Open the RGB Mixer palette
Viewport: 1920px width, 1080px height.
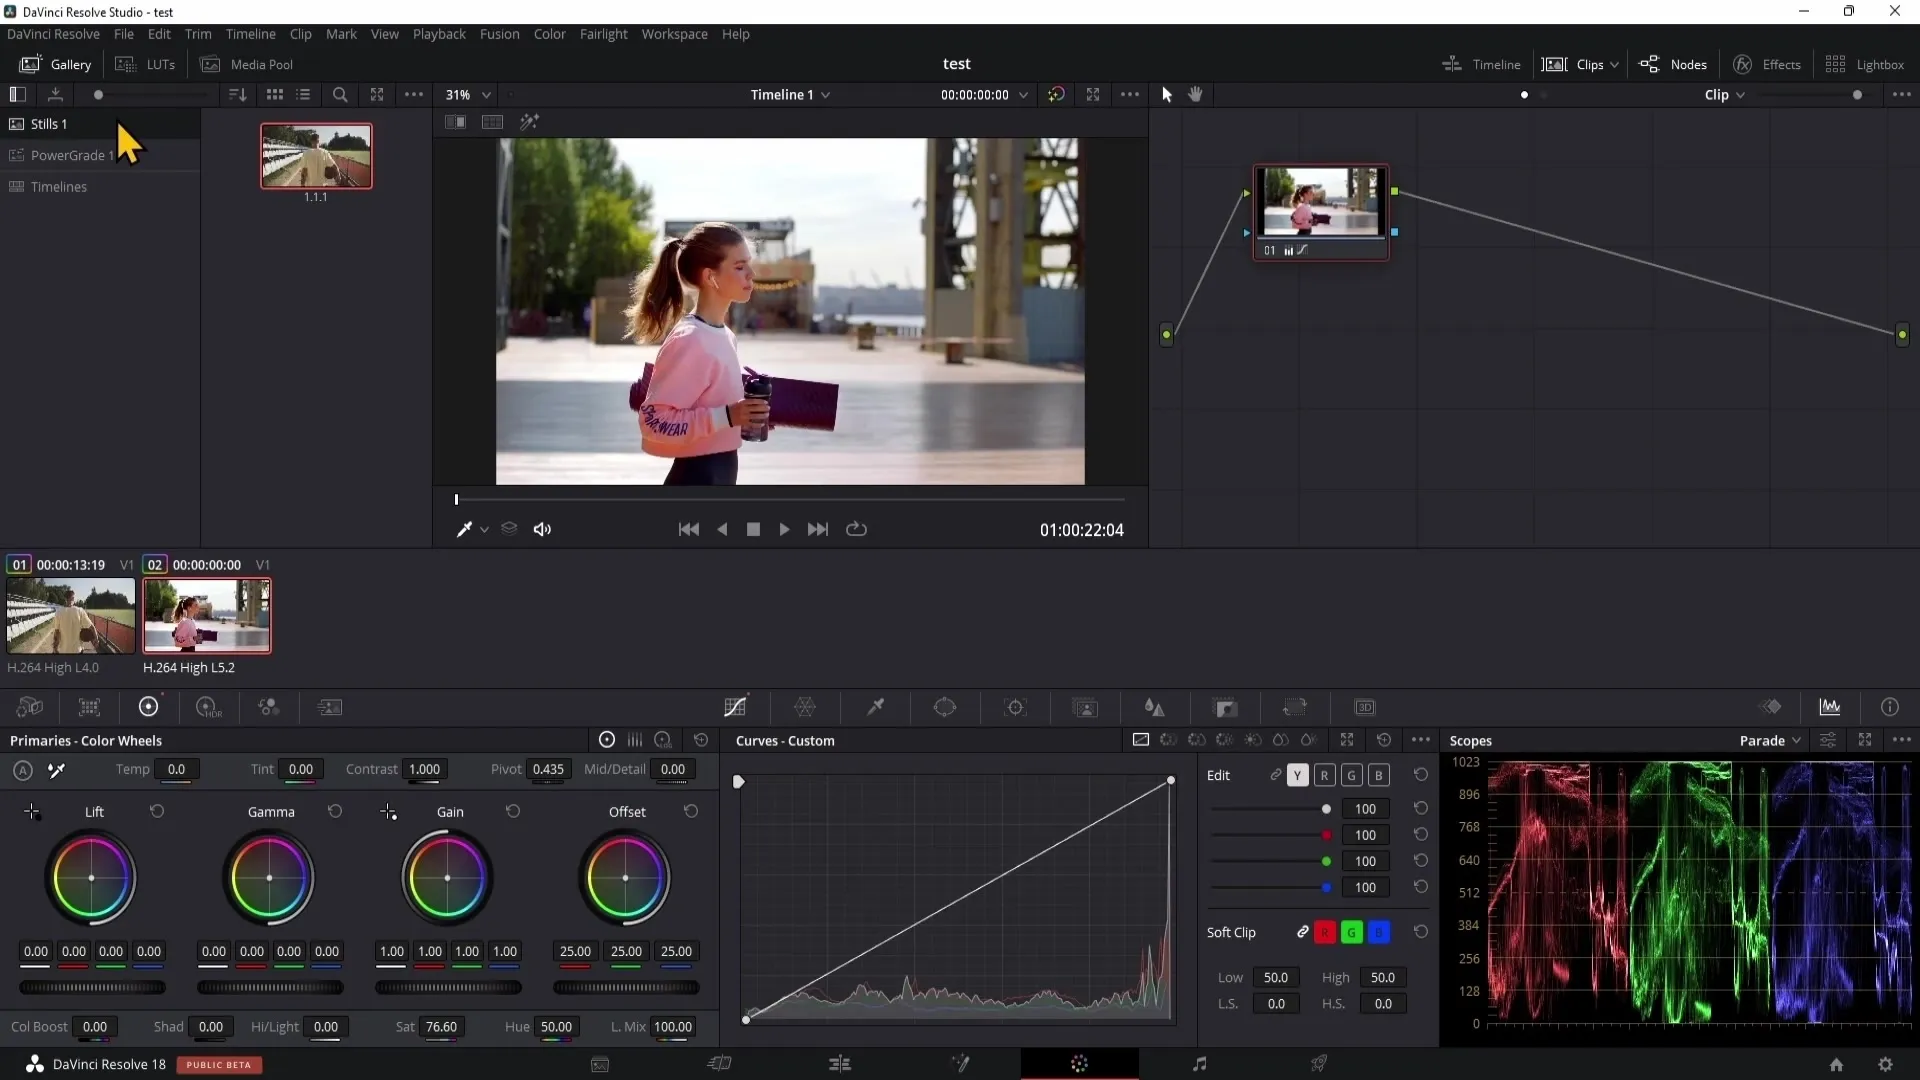point(268,707)
